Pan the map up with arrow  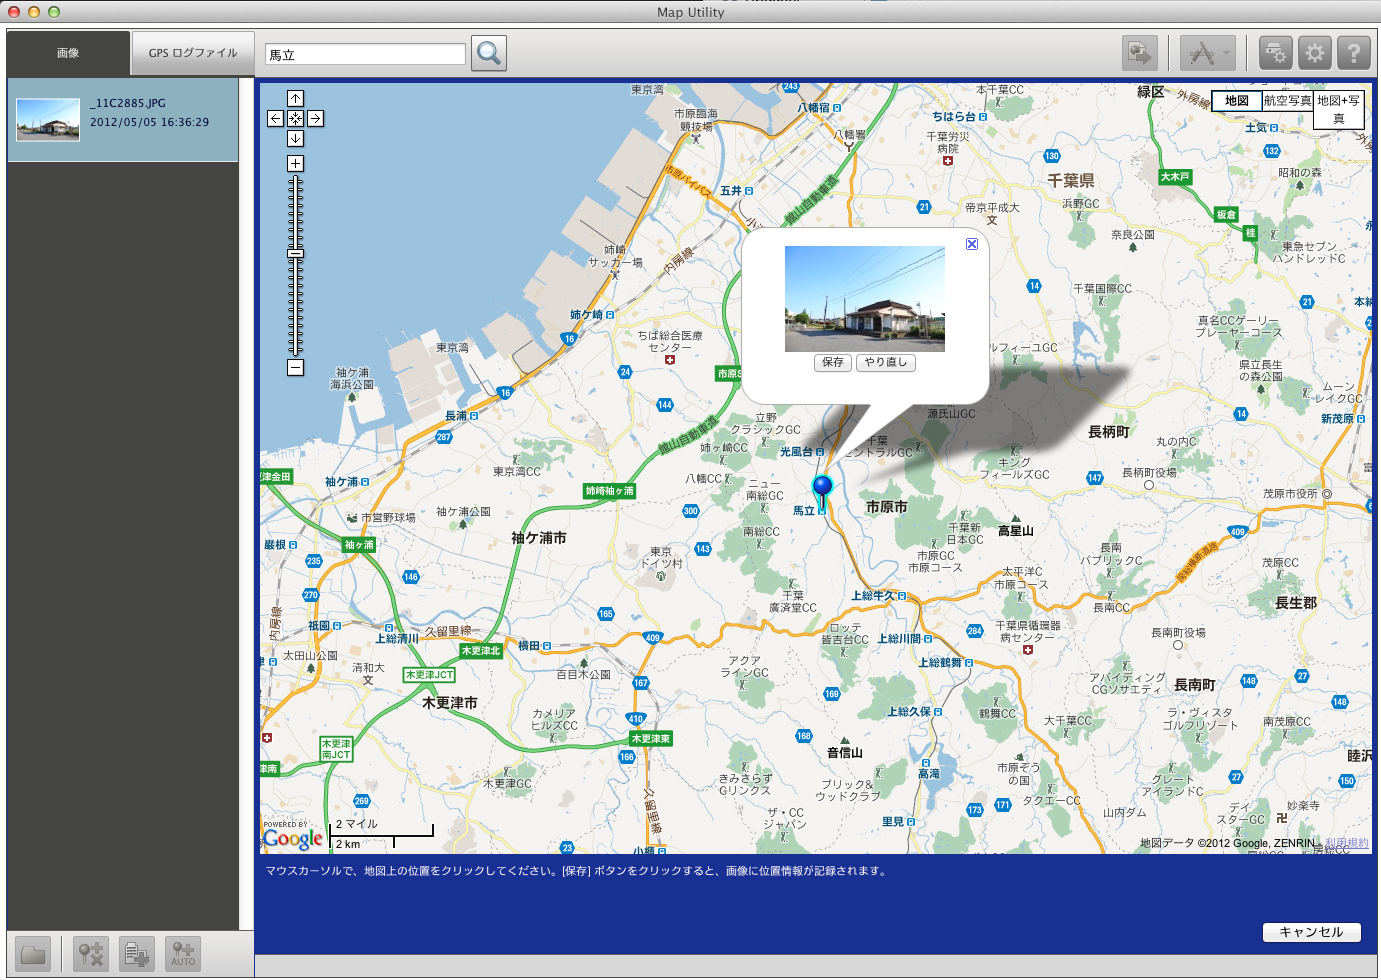(x=295, y=98)
